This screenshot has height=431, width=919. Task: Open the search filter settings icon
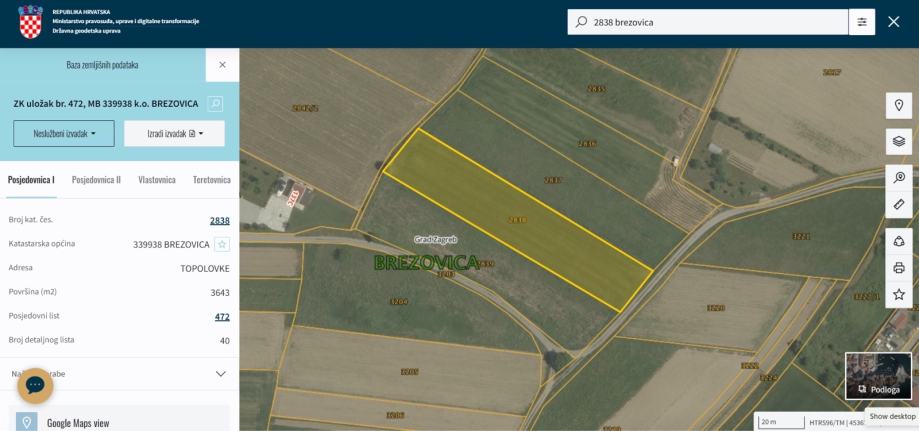(862, 22)
